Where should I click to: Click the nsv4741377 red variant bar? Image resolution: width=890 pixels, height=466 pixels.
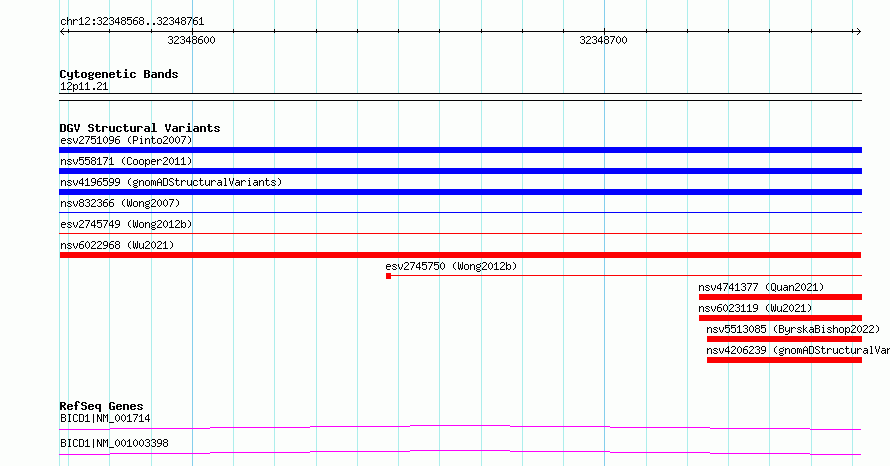[780, 297]
